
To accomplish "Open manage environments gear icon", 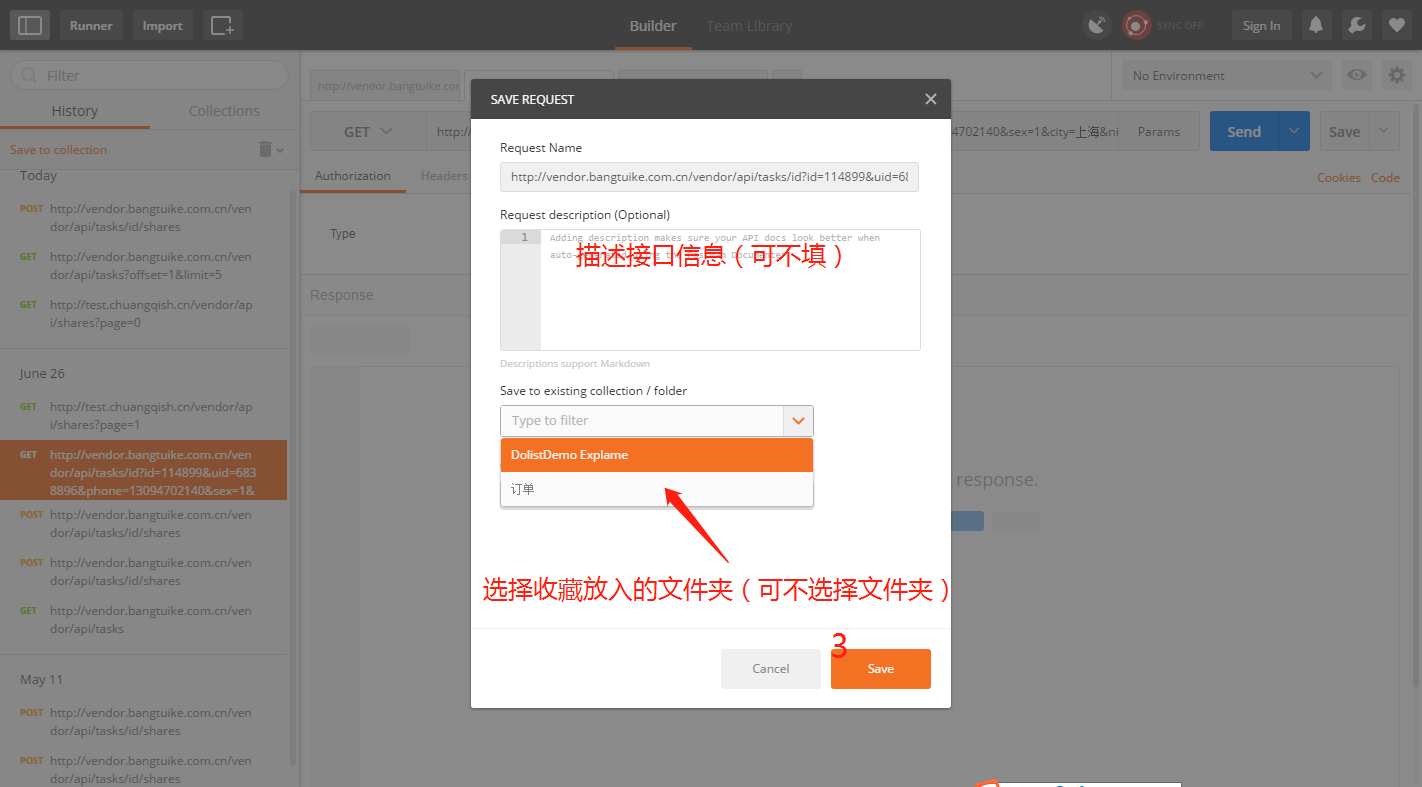I will coord(1396,75).
